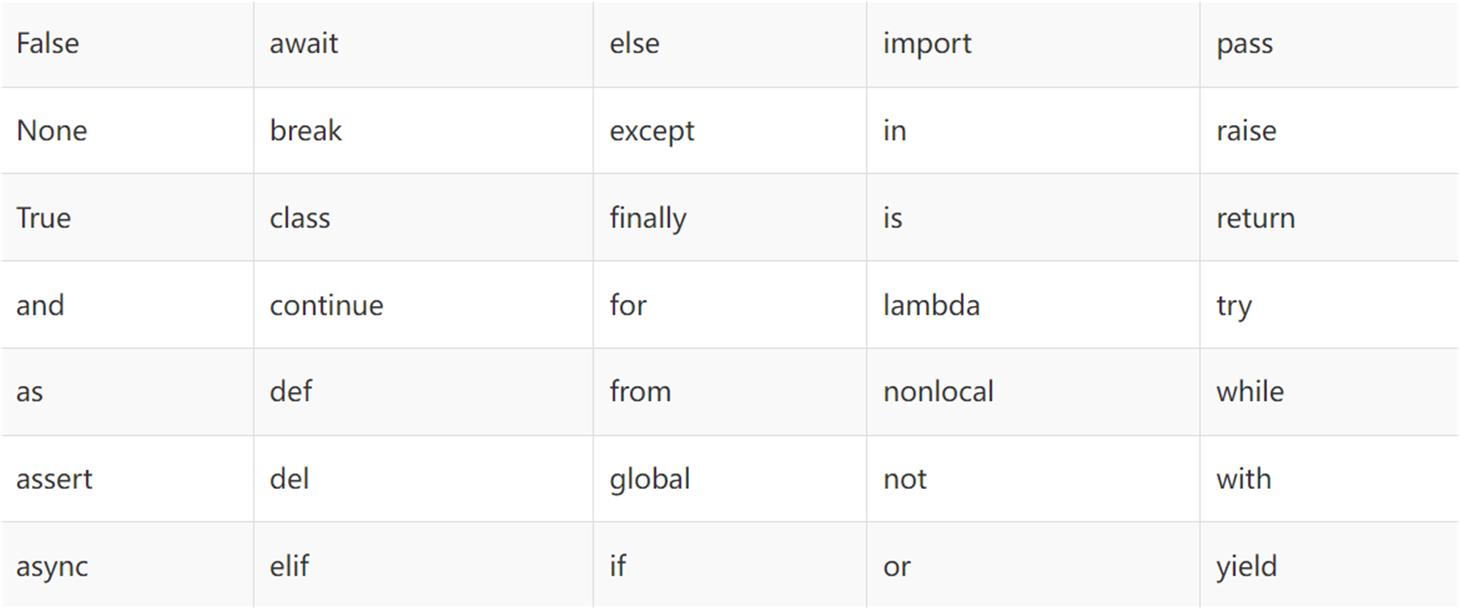Click the 'async' keyword
1460x609 pixels.
click(x=52, y=567)
